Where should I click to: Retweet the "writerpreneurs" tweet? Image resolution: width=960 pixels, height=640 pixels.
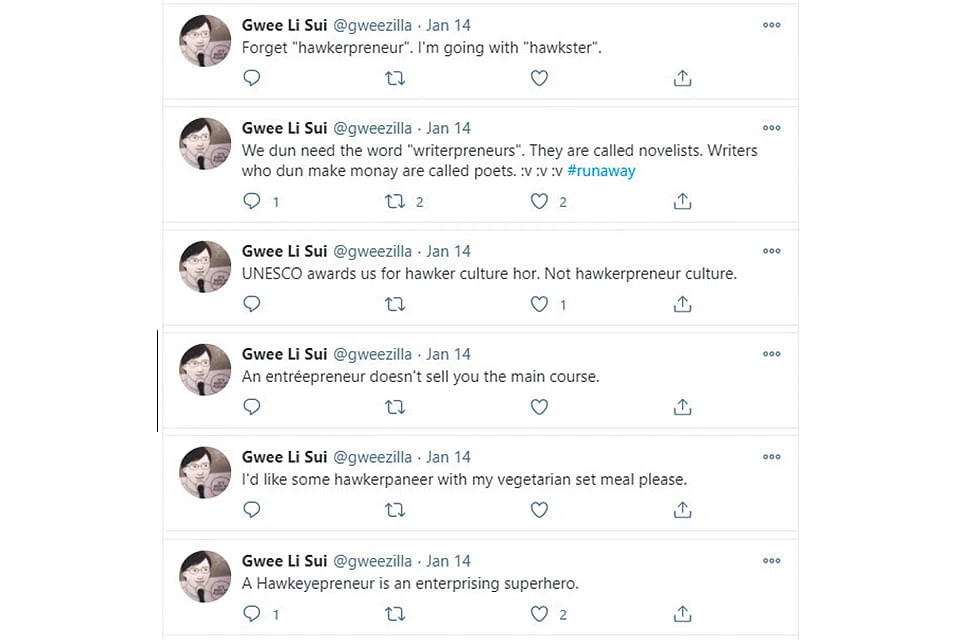point(396,201)
